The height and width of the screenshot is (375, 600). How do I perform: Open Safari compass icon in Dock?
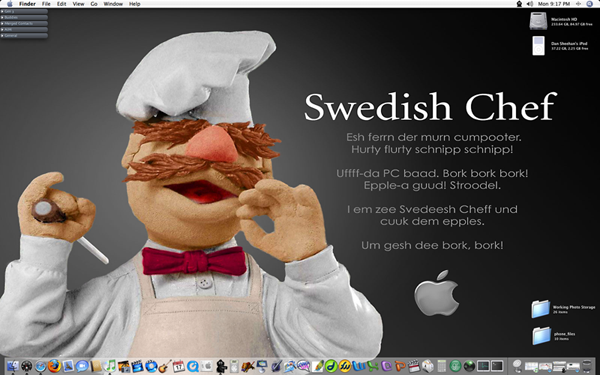[x=40, y=366]
